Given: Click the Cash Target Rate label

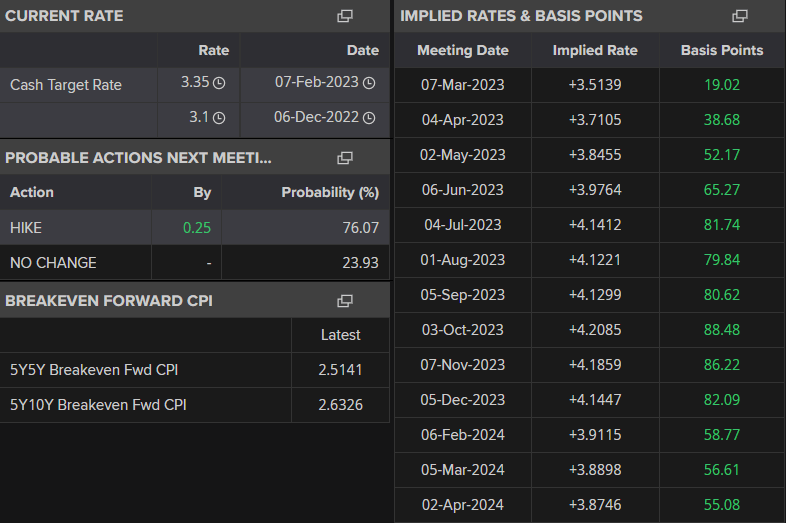Looking at the screenshot, I should click(66, 85).
